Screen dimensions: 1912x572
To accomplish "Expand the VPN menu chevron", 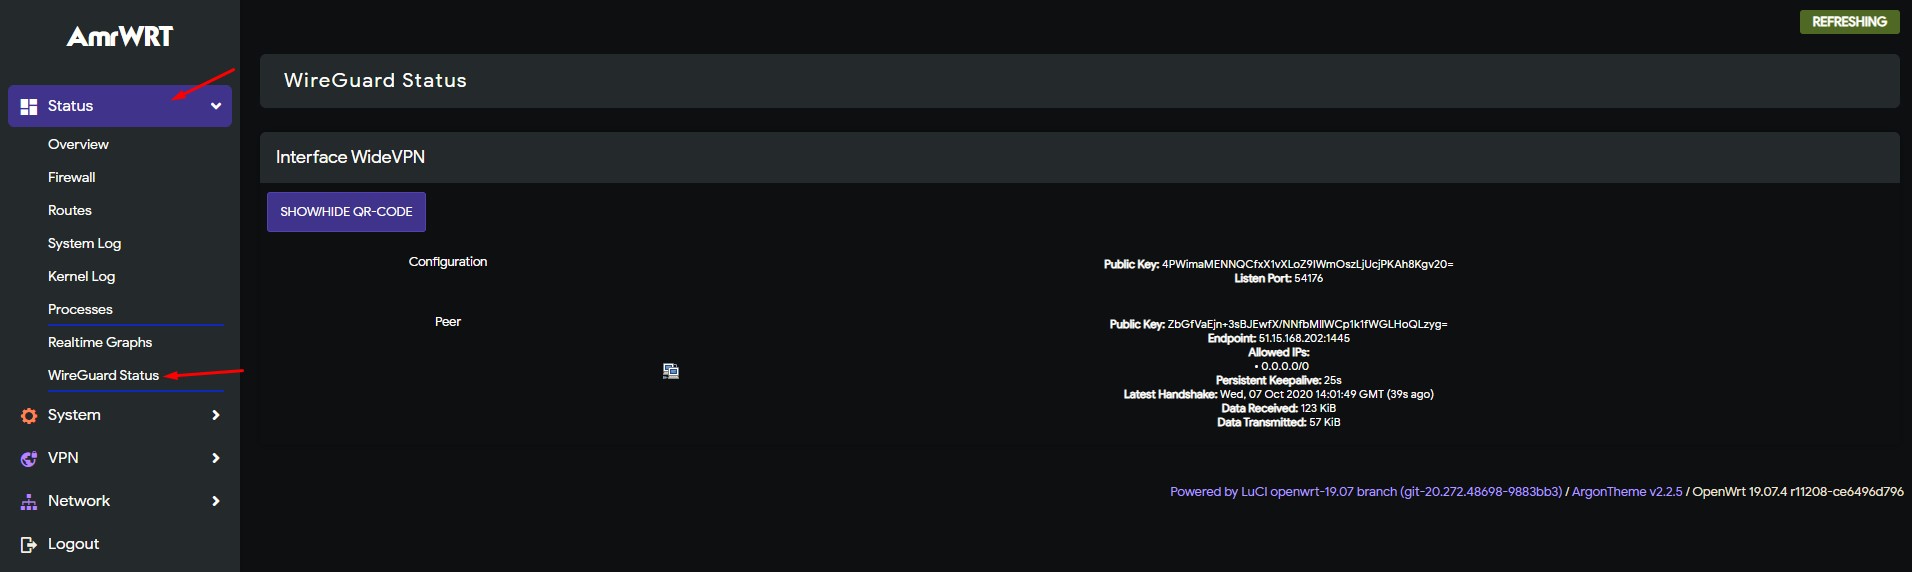I will tap(216, 458).
